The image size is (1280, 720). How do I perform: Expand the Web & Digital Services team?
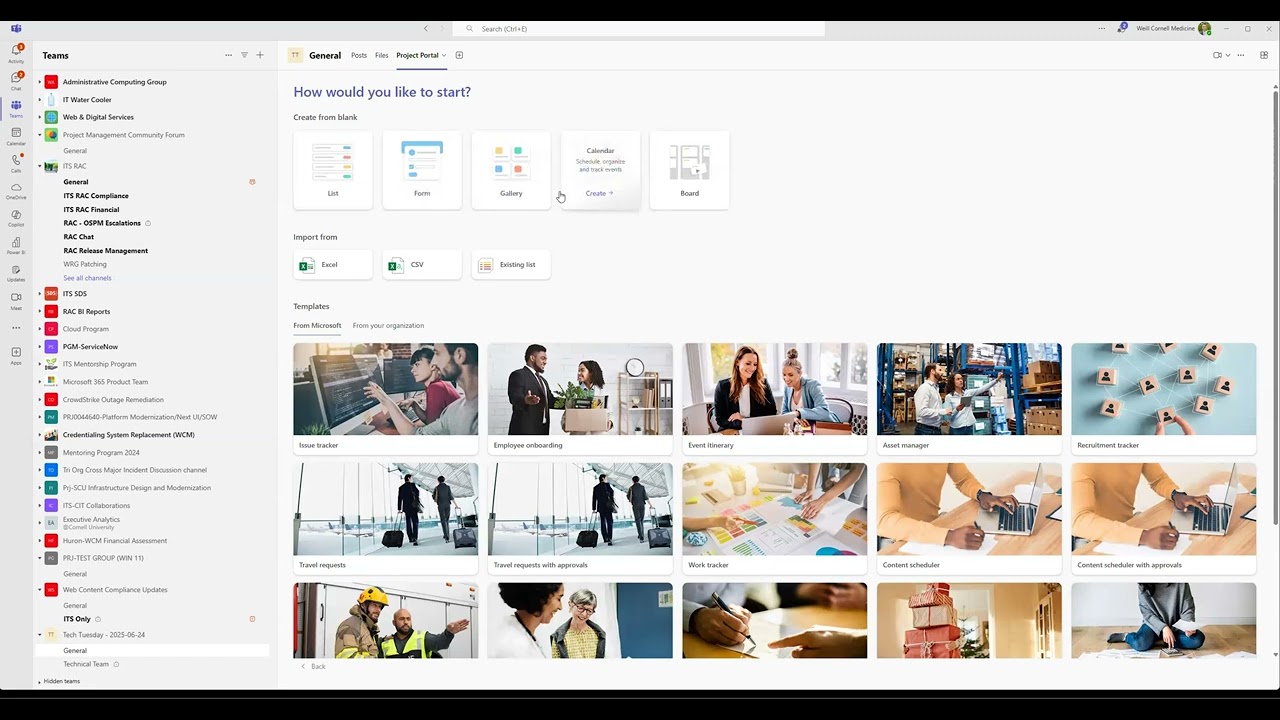tap(40, 117)
